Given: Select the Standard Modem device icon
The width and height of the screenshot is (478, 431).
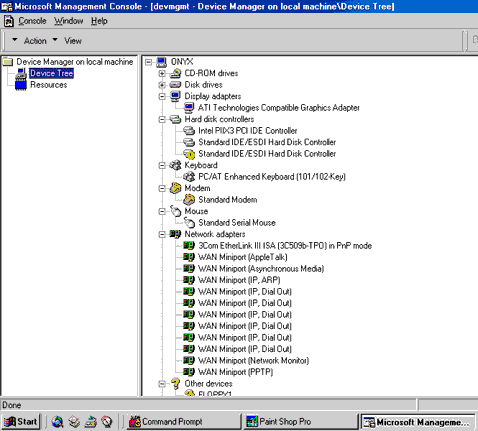Looking at the screenshot, I should click(189, 200).
